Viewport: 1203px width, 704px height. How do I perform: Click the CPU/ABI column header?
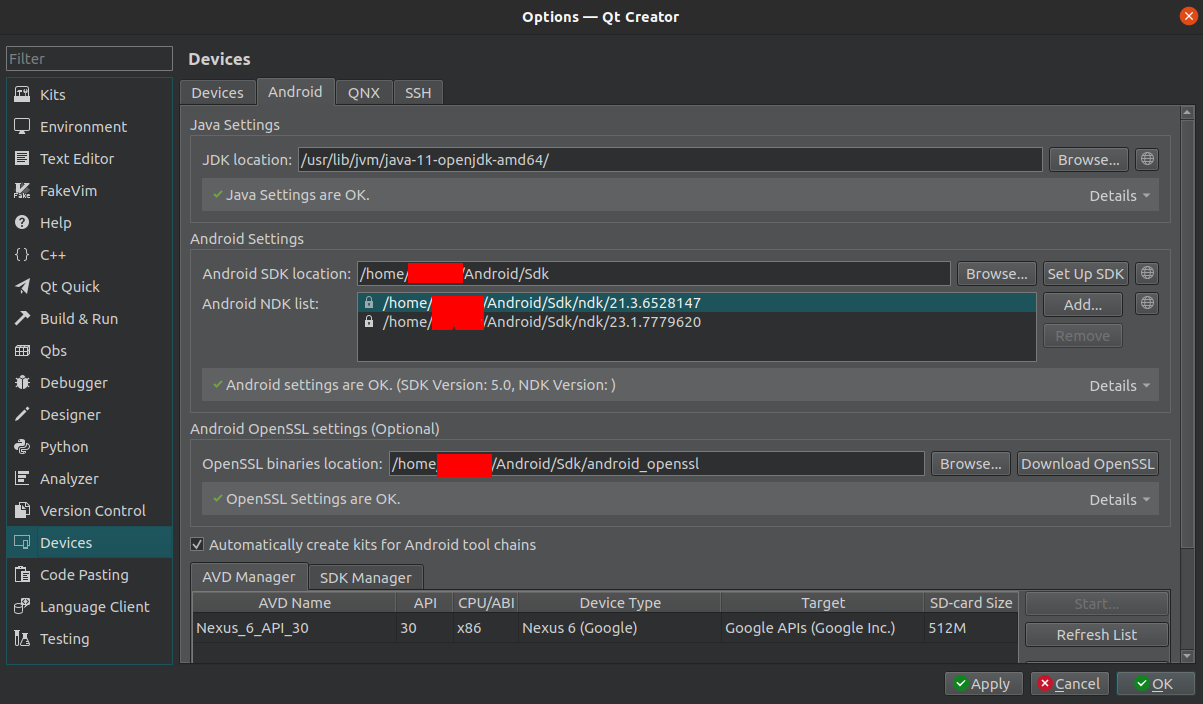(x=485, y=603)
